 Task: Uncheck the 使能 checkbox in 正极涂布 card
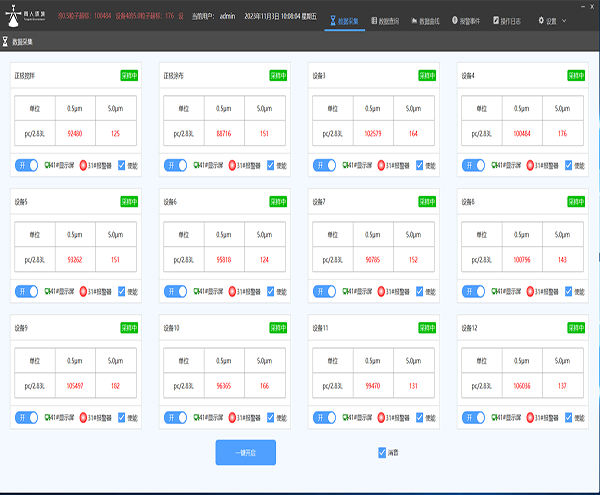[271, 165]
